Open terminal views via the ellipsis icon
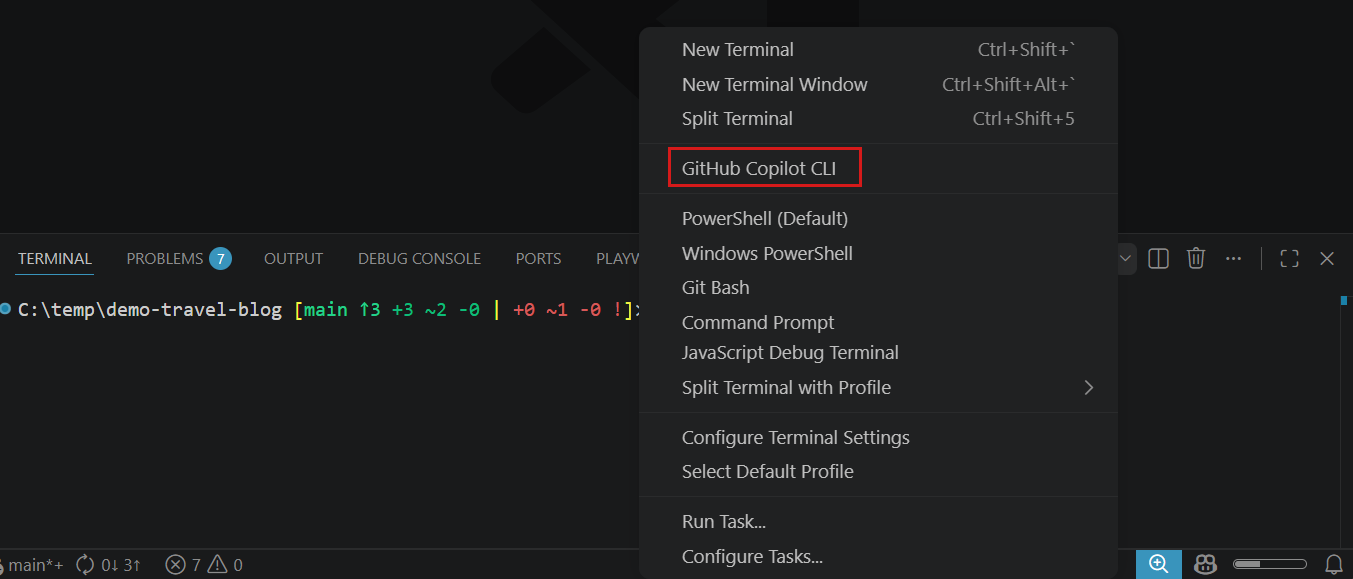The height and width of the screenshot is (579, 1353). coord(1233,258)
